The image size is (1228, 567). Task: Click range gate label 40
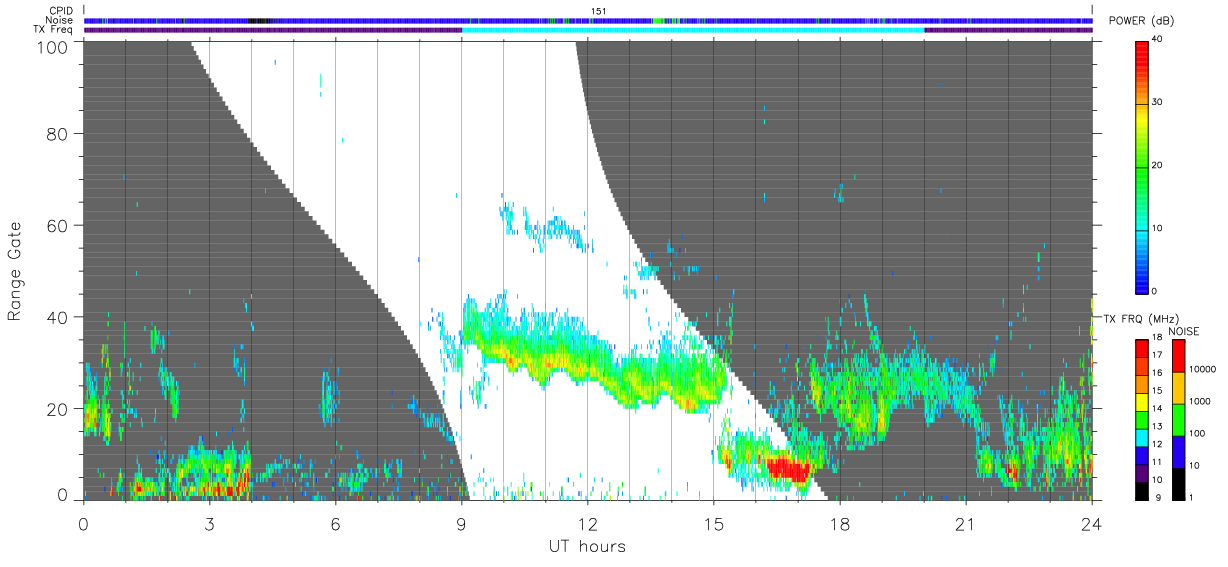(x=58, y=317)
